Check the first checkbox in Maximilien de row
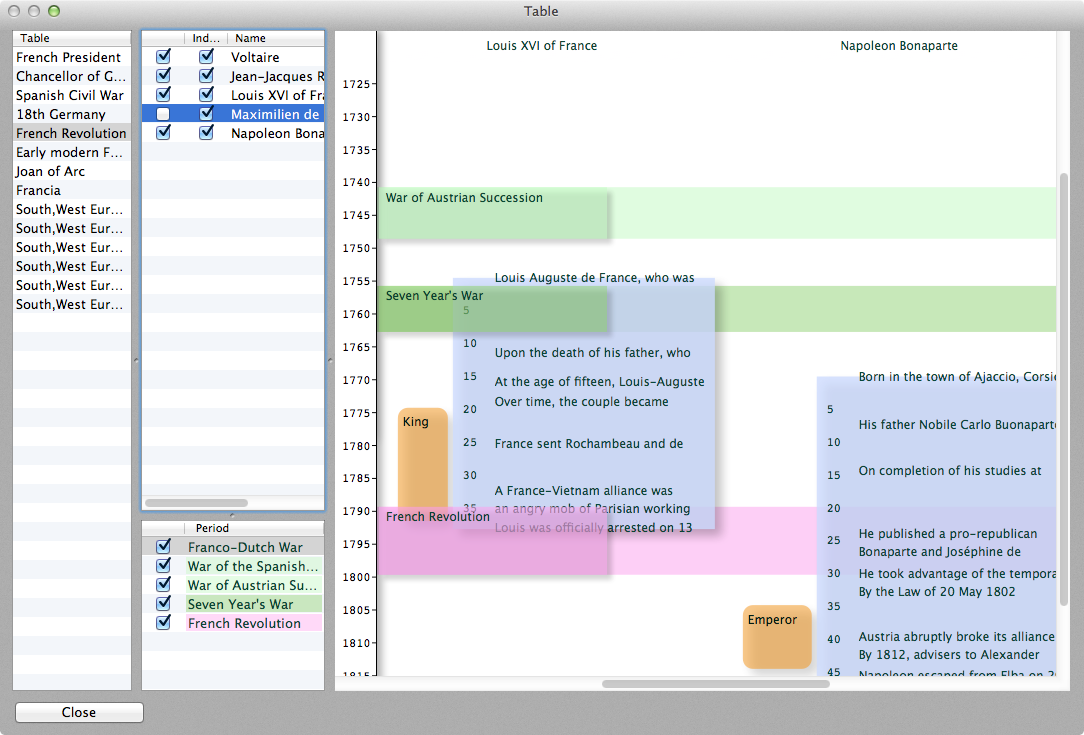The width and height of the screenshot is (1084, 735). point(163,114)
